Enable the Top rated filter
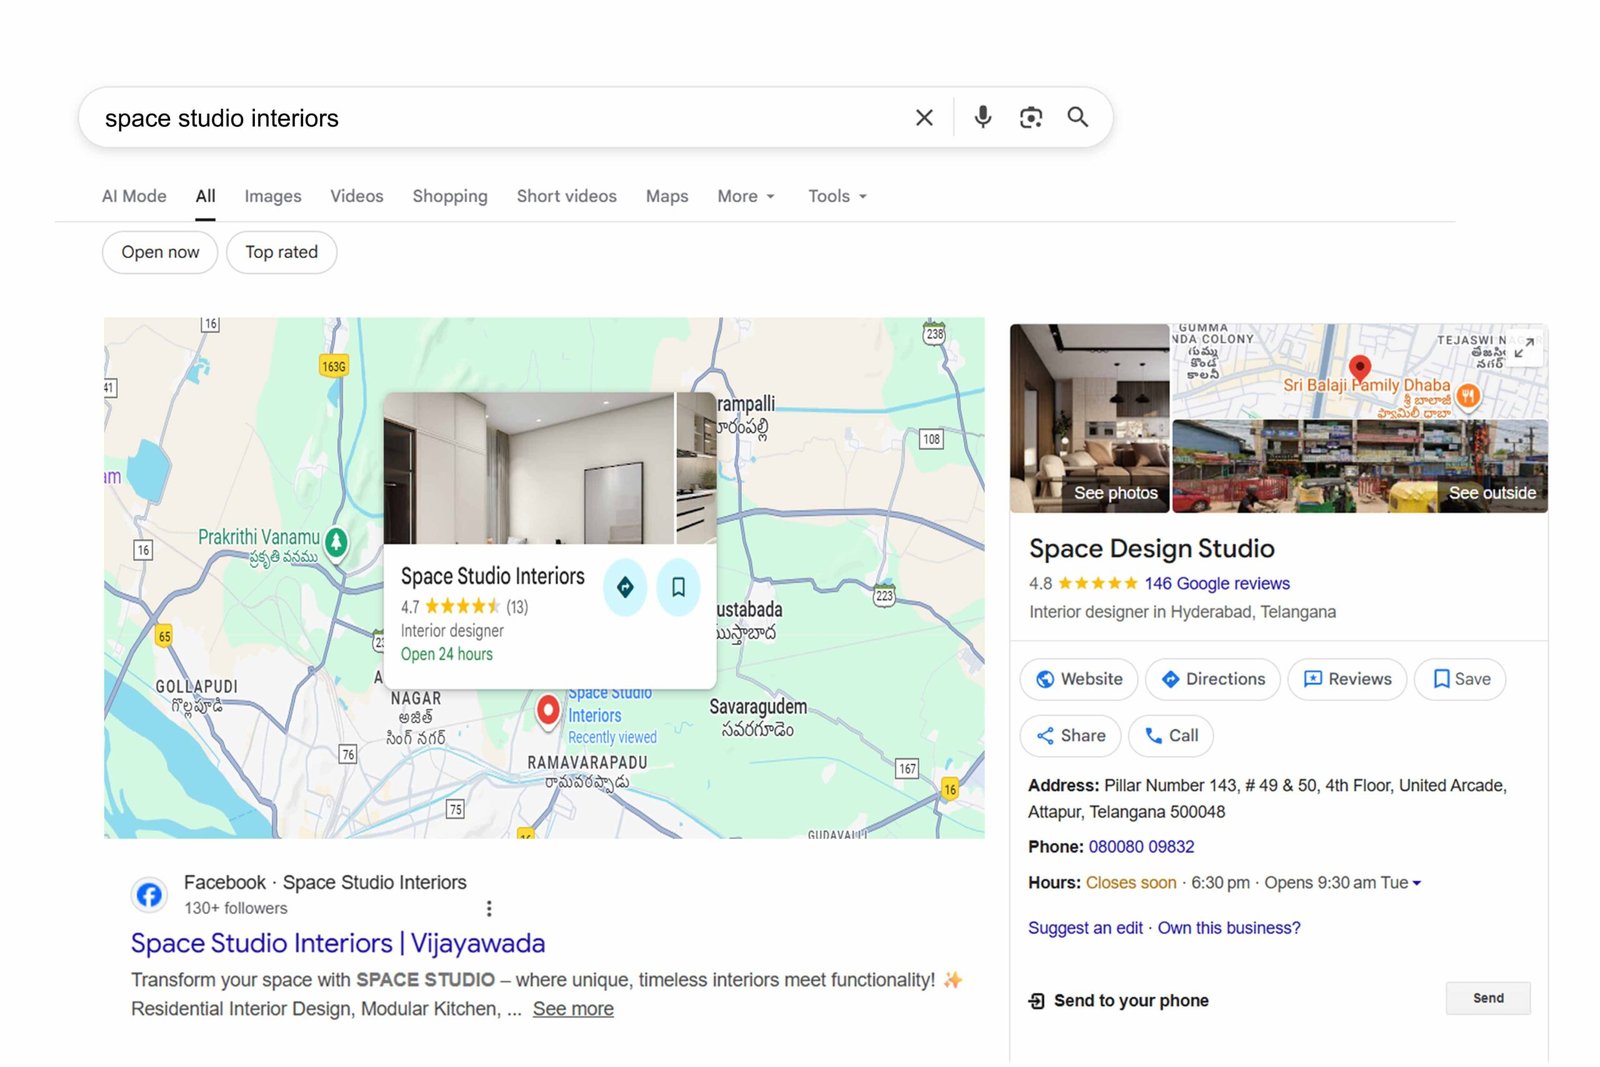Image resolution: width=1600 pixels, height=1067 pixels. click(x=281, y=252)
